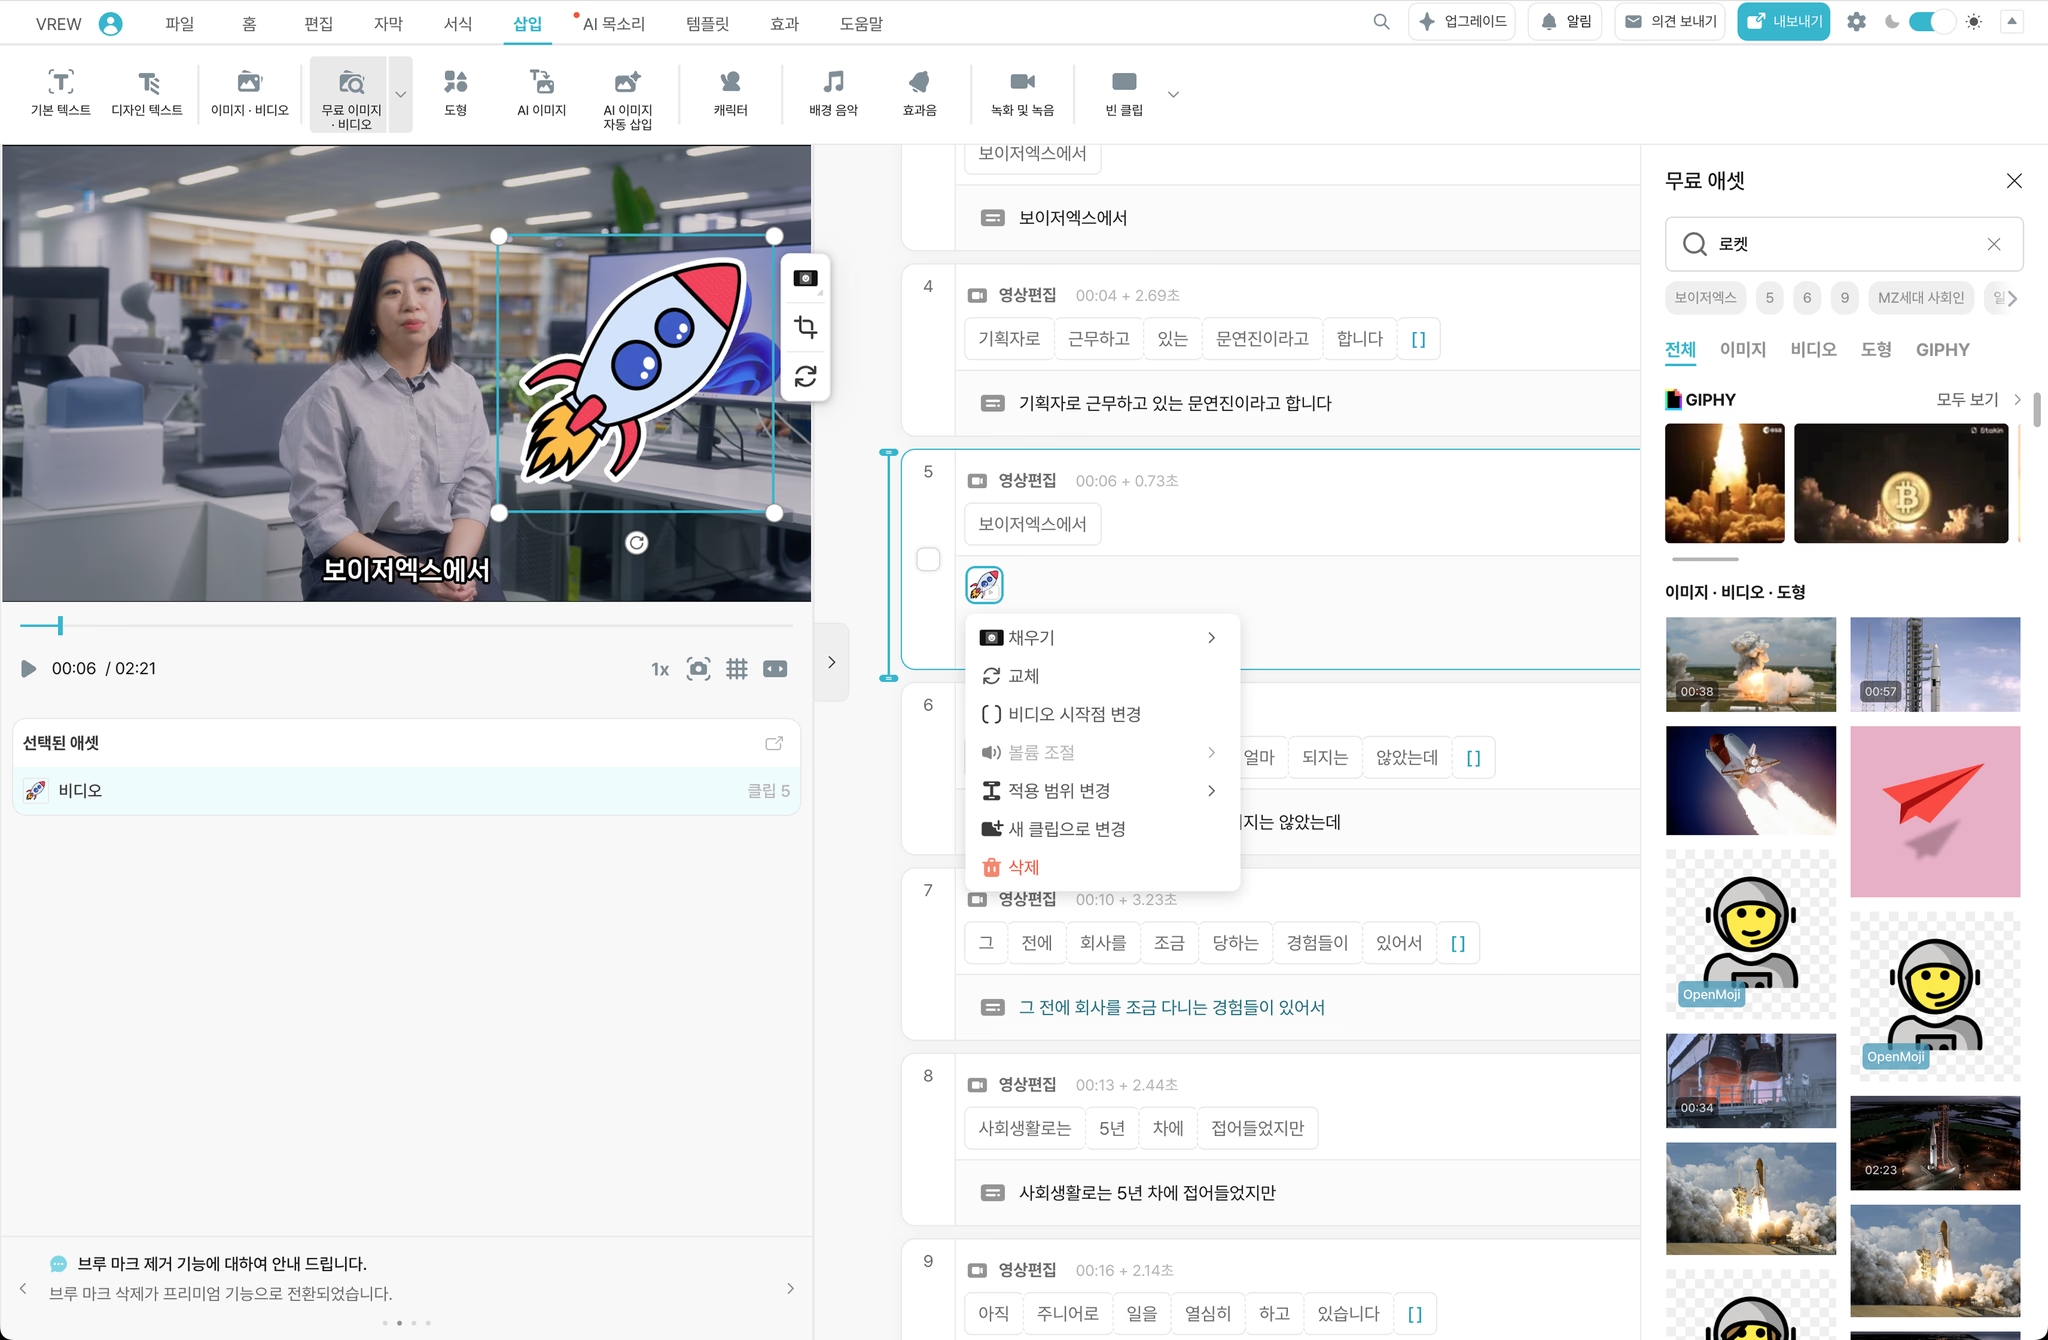Select the 도형 shapes tool
Image resolution: width=2048 pixels, height=1340 pixels.
point(455,92)
